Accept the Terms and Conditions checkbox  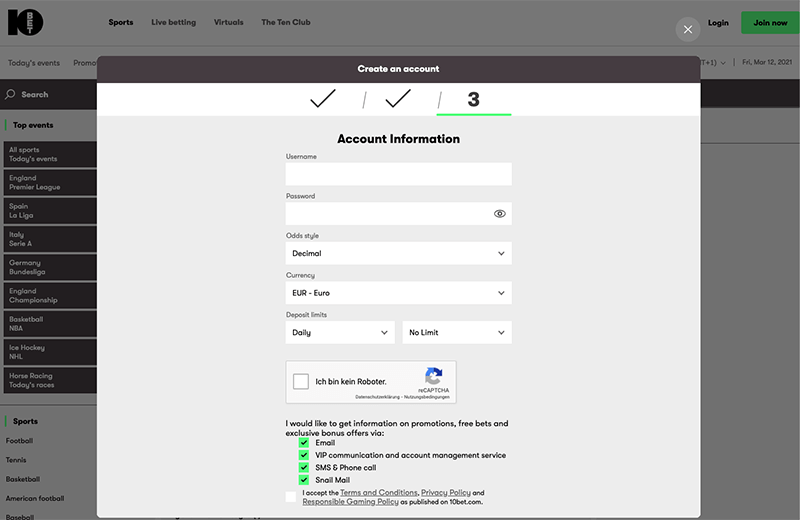291,496
